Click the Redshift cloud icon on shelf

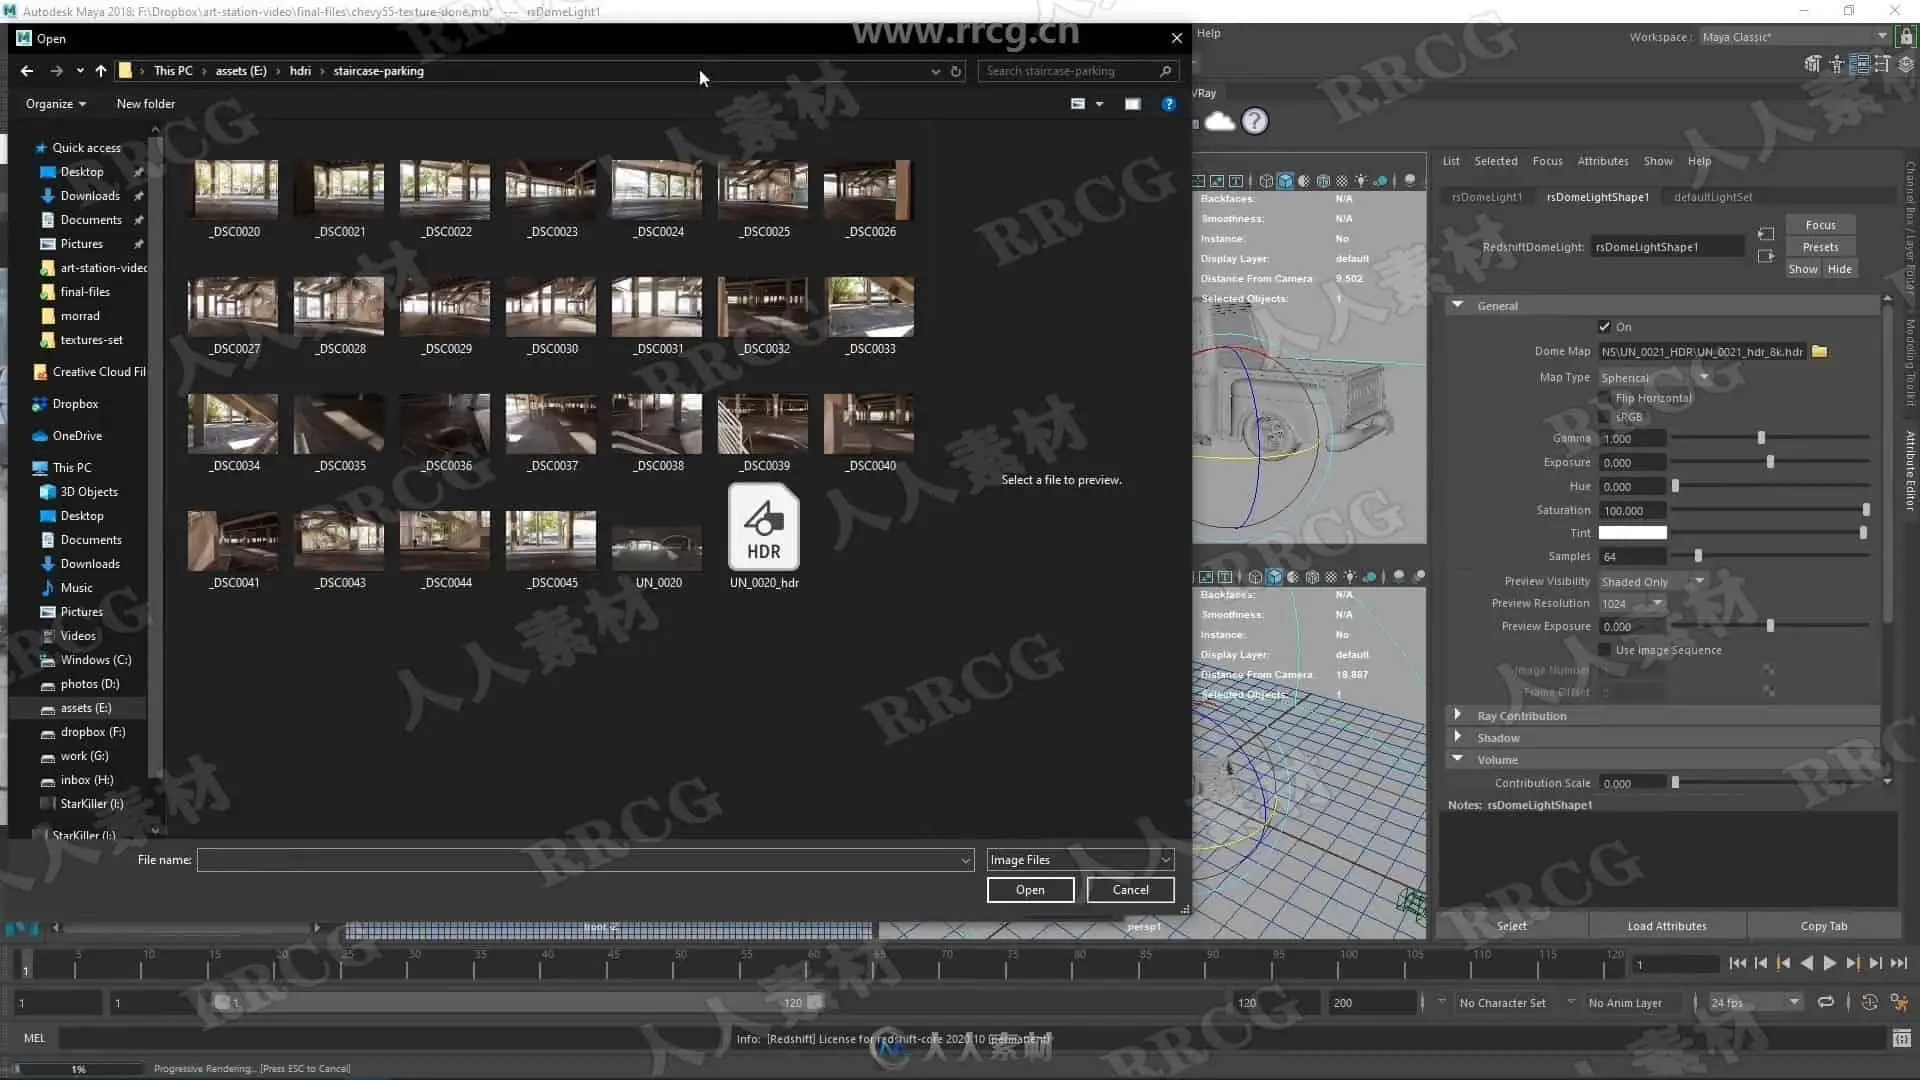click(x=1220, y=122)
